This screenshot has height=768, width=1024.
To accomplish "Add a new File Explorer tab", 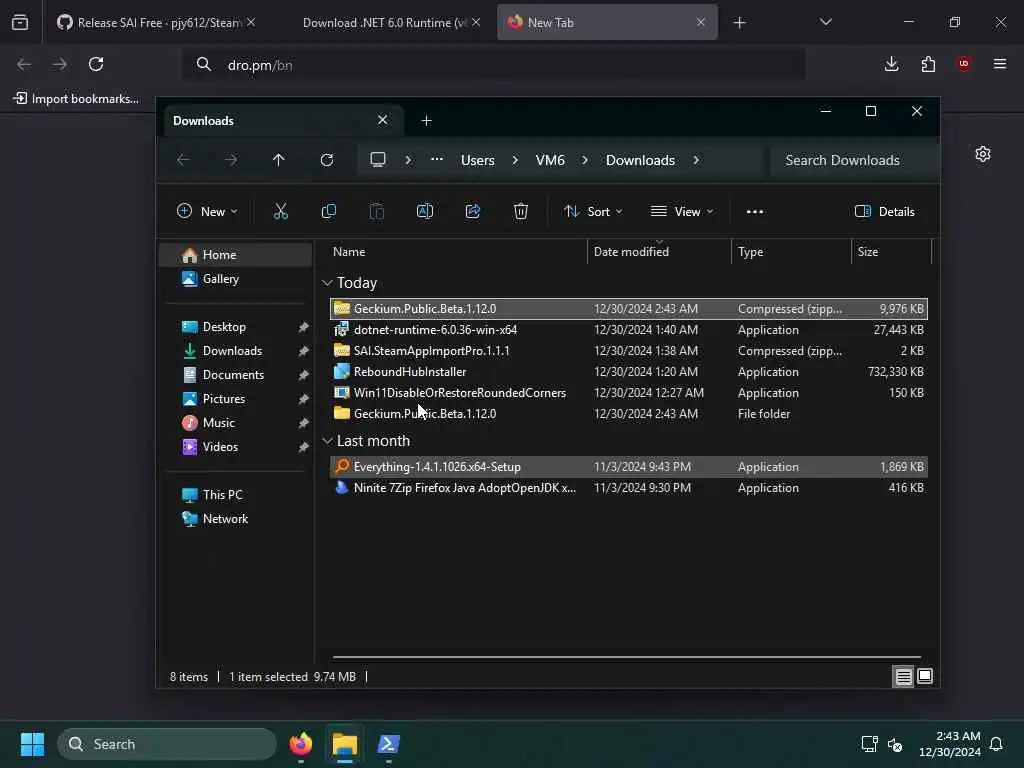I will point(426,120).
